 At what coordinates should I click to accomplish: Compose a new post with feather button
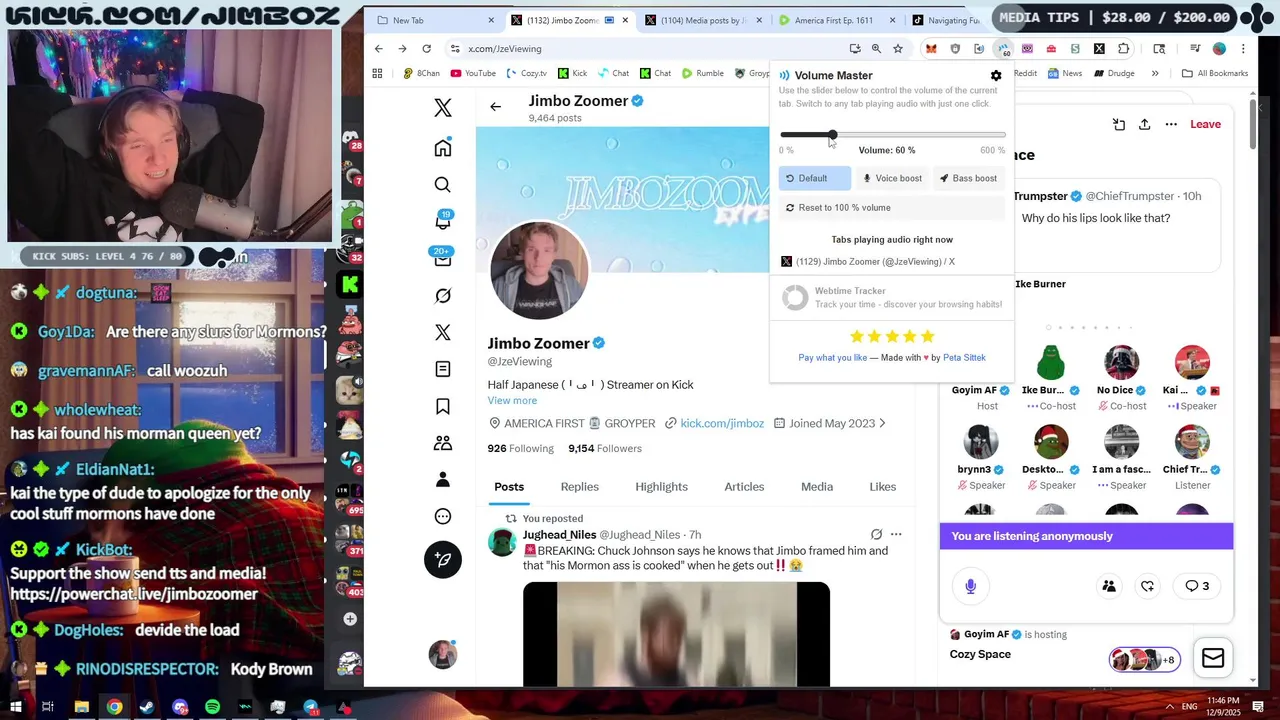(443, 559)
